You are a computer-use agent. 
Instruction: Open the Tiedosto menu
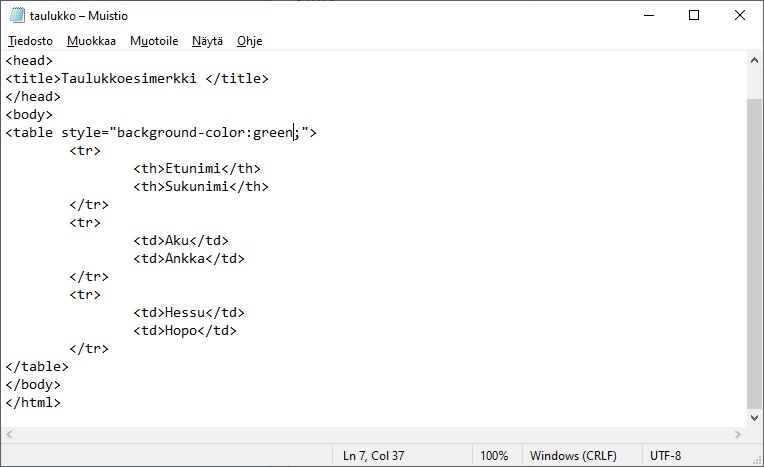click(29, 41)
